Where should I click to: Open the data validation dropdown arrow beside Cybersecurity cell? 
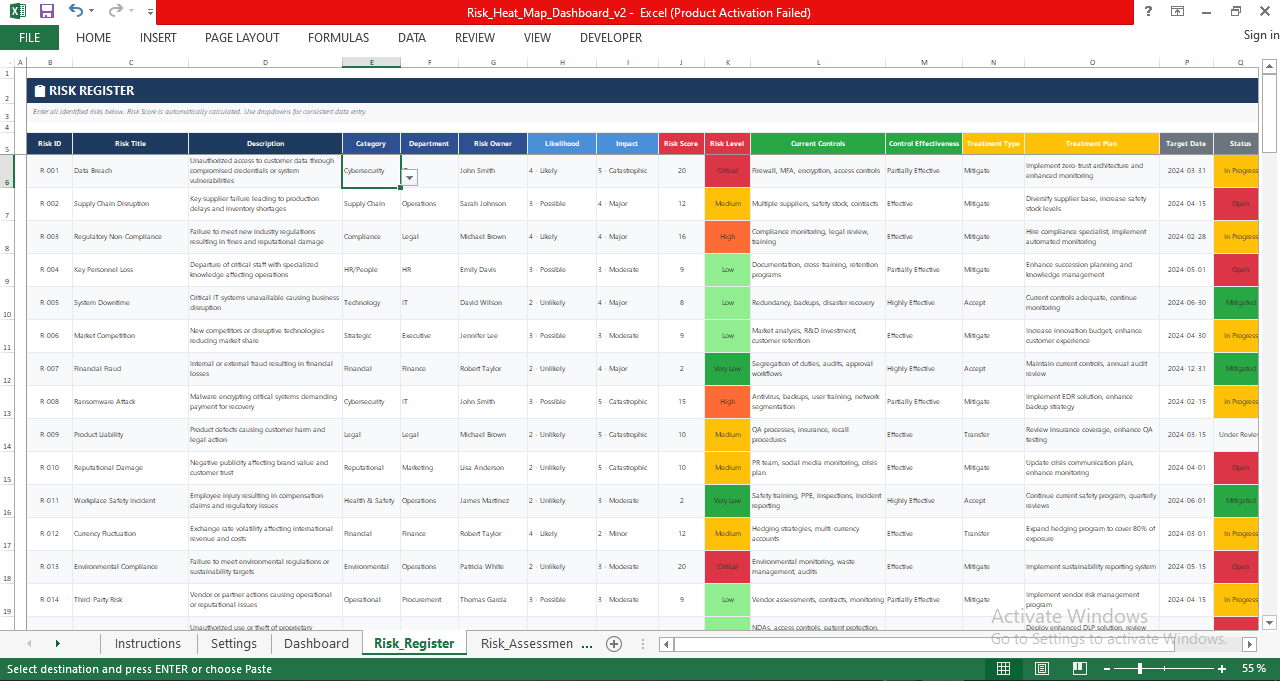coord(410,177)
